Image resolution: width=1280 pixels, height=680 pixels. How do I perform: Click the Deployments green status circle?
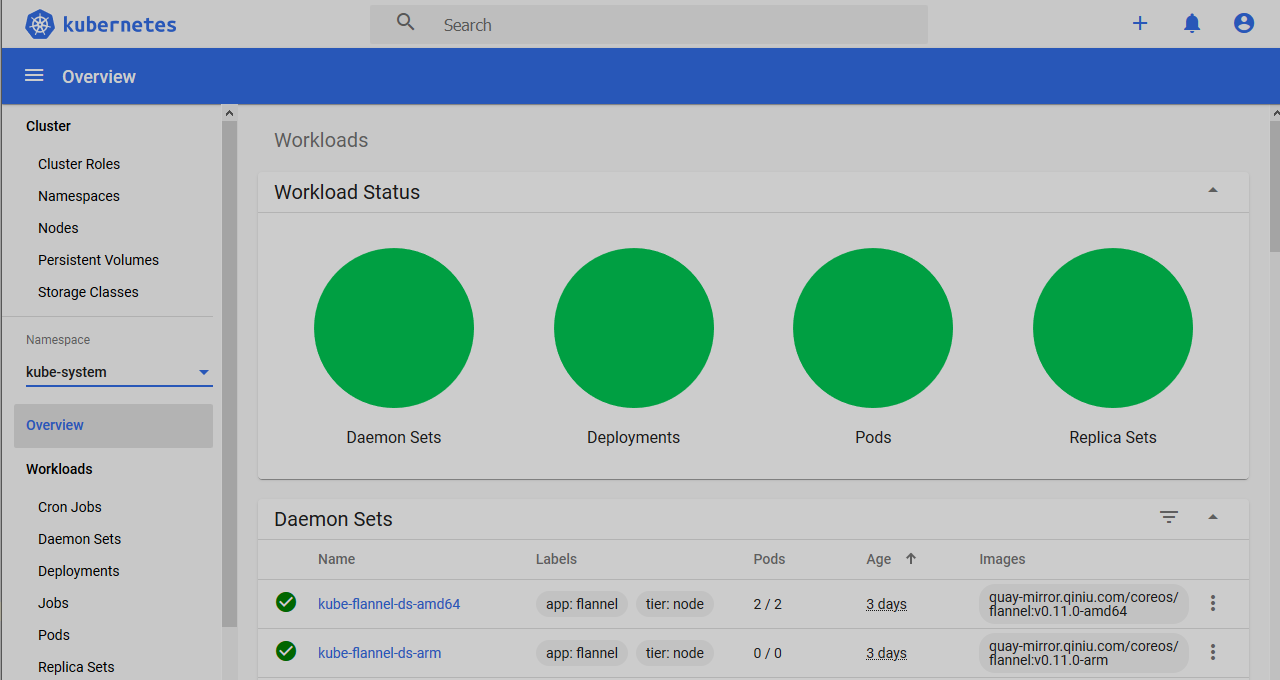click(634, 328)
